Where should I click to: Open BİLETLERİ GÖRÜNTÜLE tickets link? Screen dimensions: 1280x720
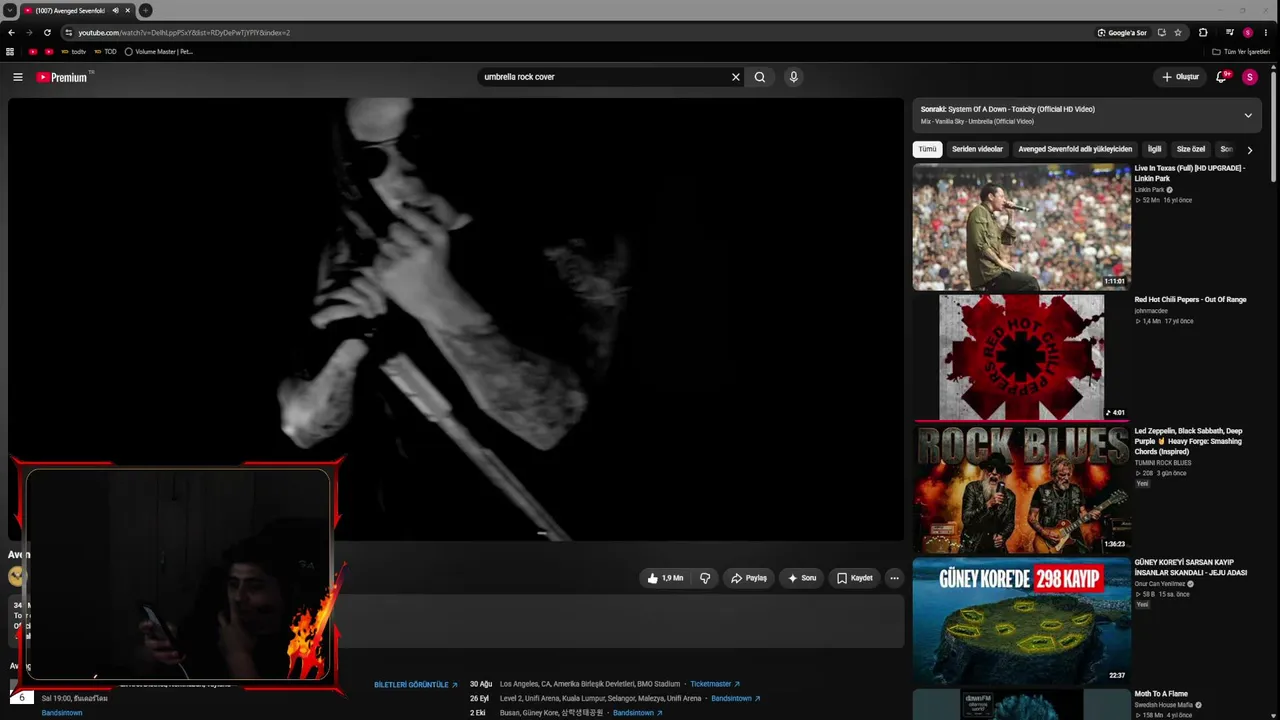coord(416,685)
